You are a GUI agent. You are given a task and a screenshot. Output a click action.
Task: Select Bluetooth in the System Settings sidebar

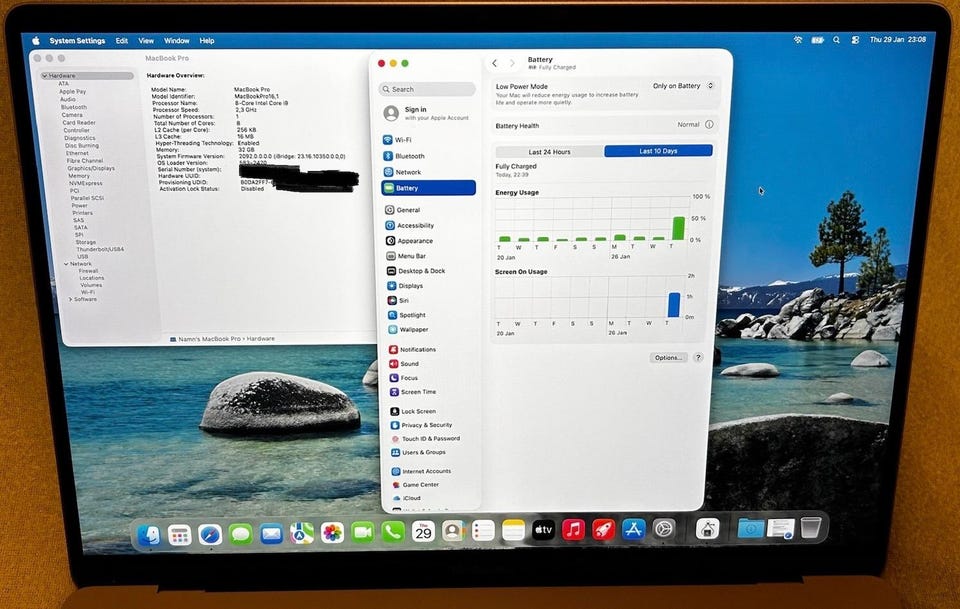pyautogui.click(x=409, y=156)
